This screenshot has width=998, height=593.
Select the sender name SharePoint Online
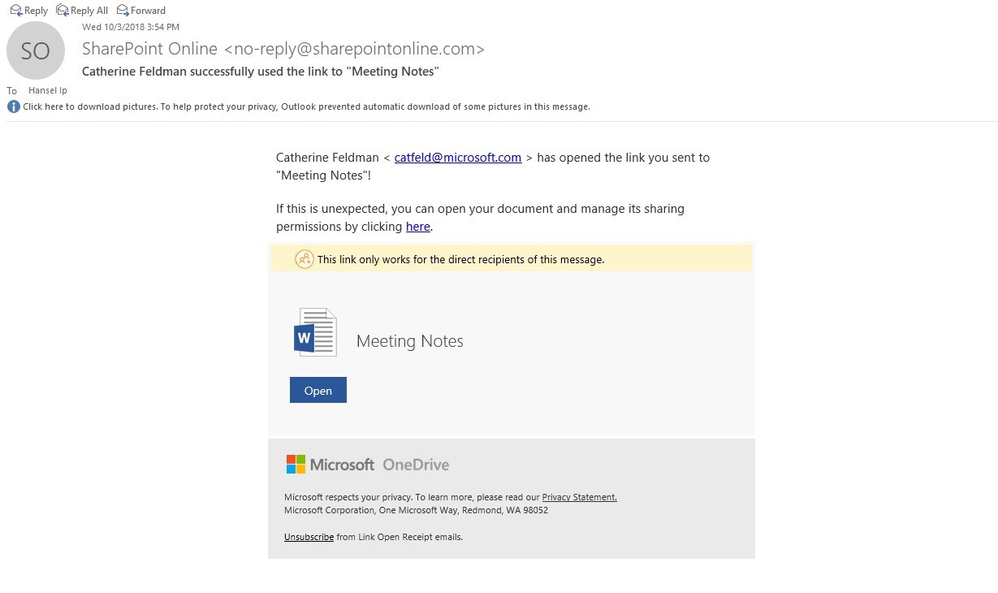tap(150, 49)
